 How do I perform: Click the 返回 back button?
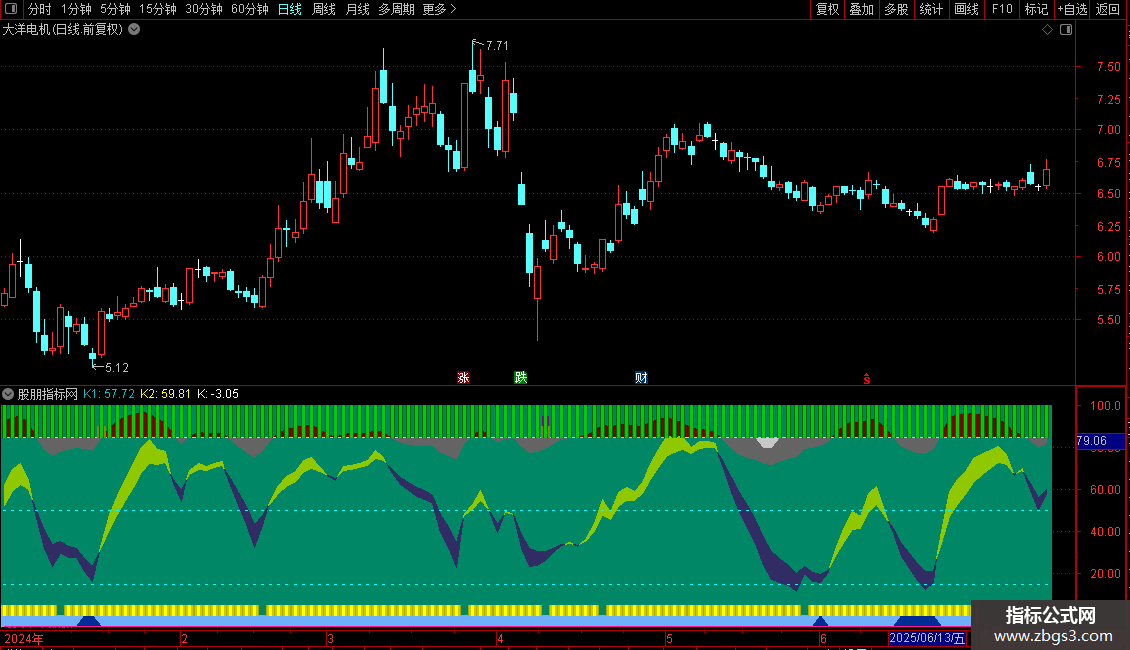pos(1108,9)
